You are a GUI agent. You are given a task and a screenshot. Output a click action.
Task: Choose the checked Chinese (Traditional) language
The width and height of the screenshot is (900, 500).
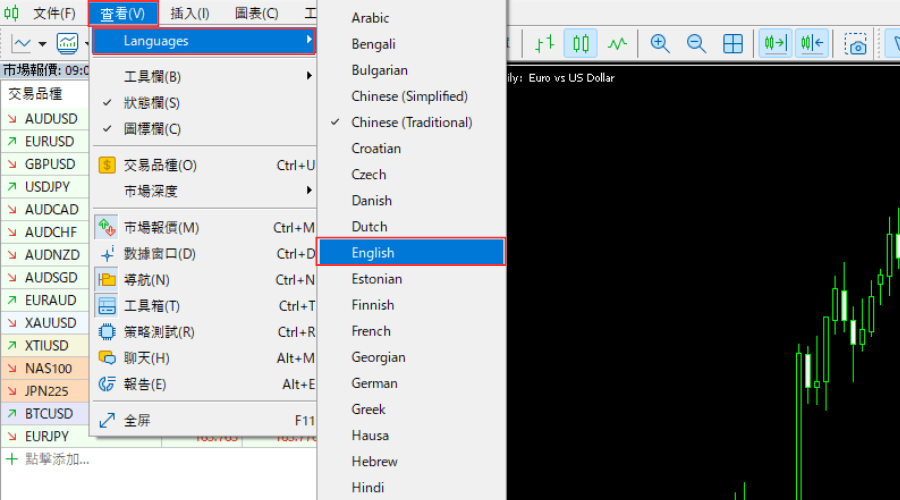coord(411,123)
